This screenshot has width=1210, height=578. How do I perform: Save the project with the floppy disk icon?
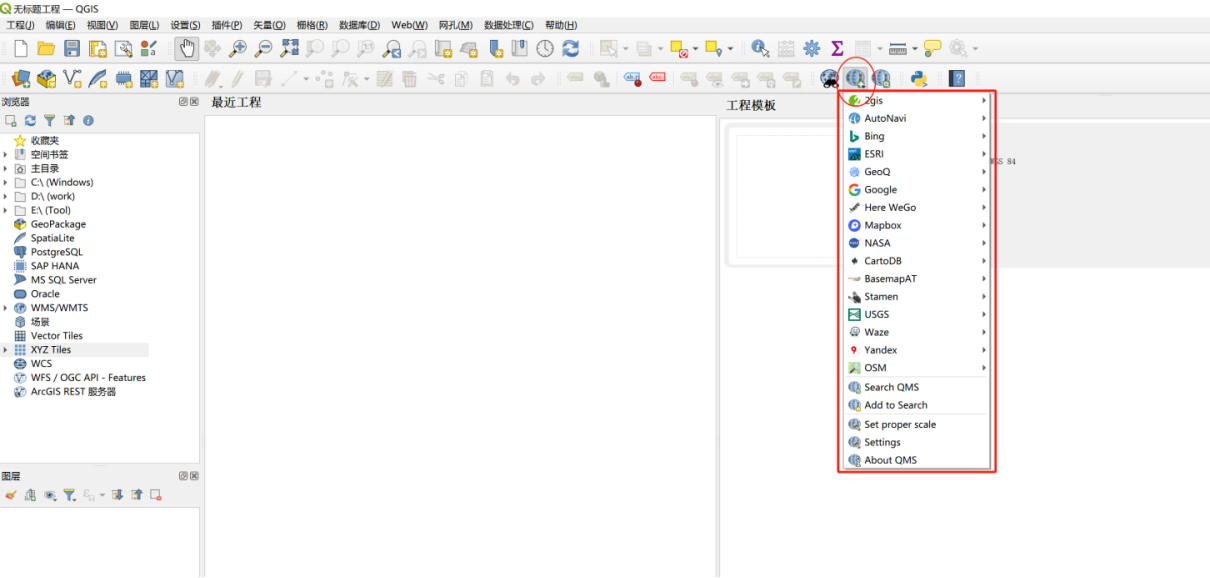pyautogui.click(x=72, y=48)
